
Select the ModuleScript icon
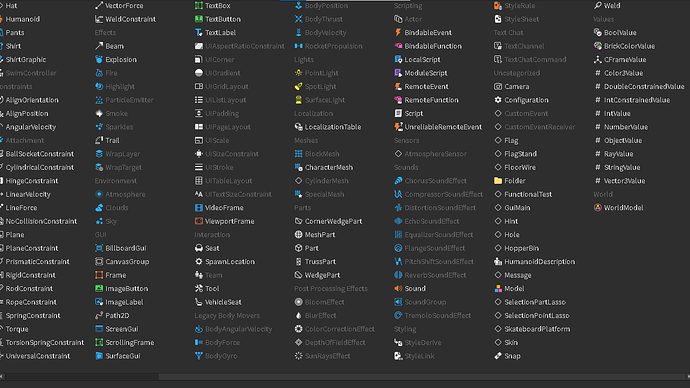click(x=398, y=73)
